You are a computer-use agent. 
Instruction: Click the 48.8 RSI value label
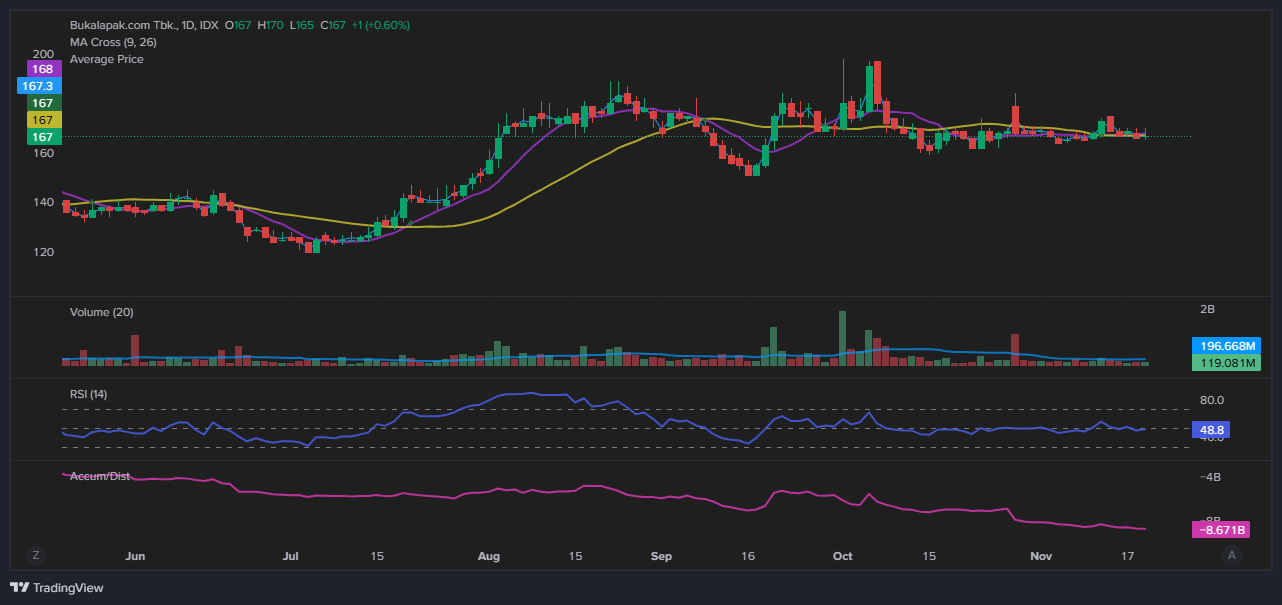(1211, 430)
